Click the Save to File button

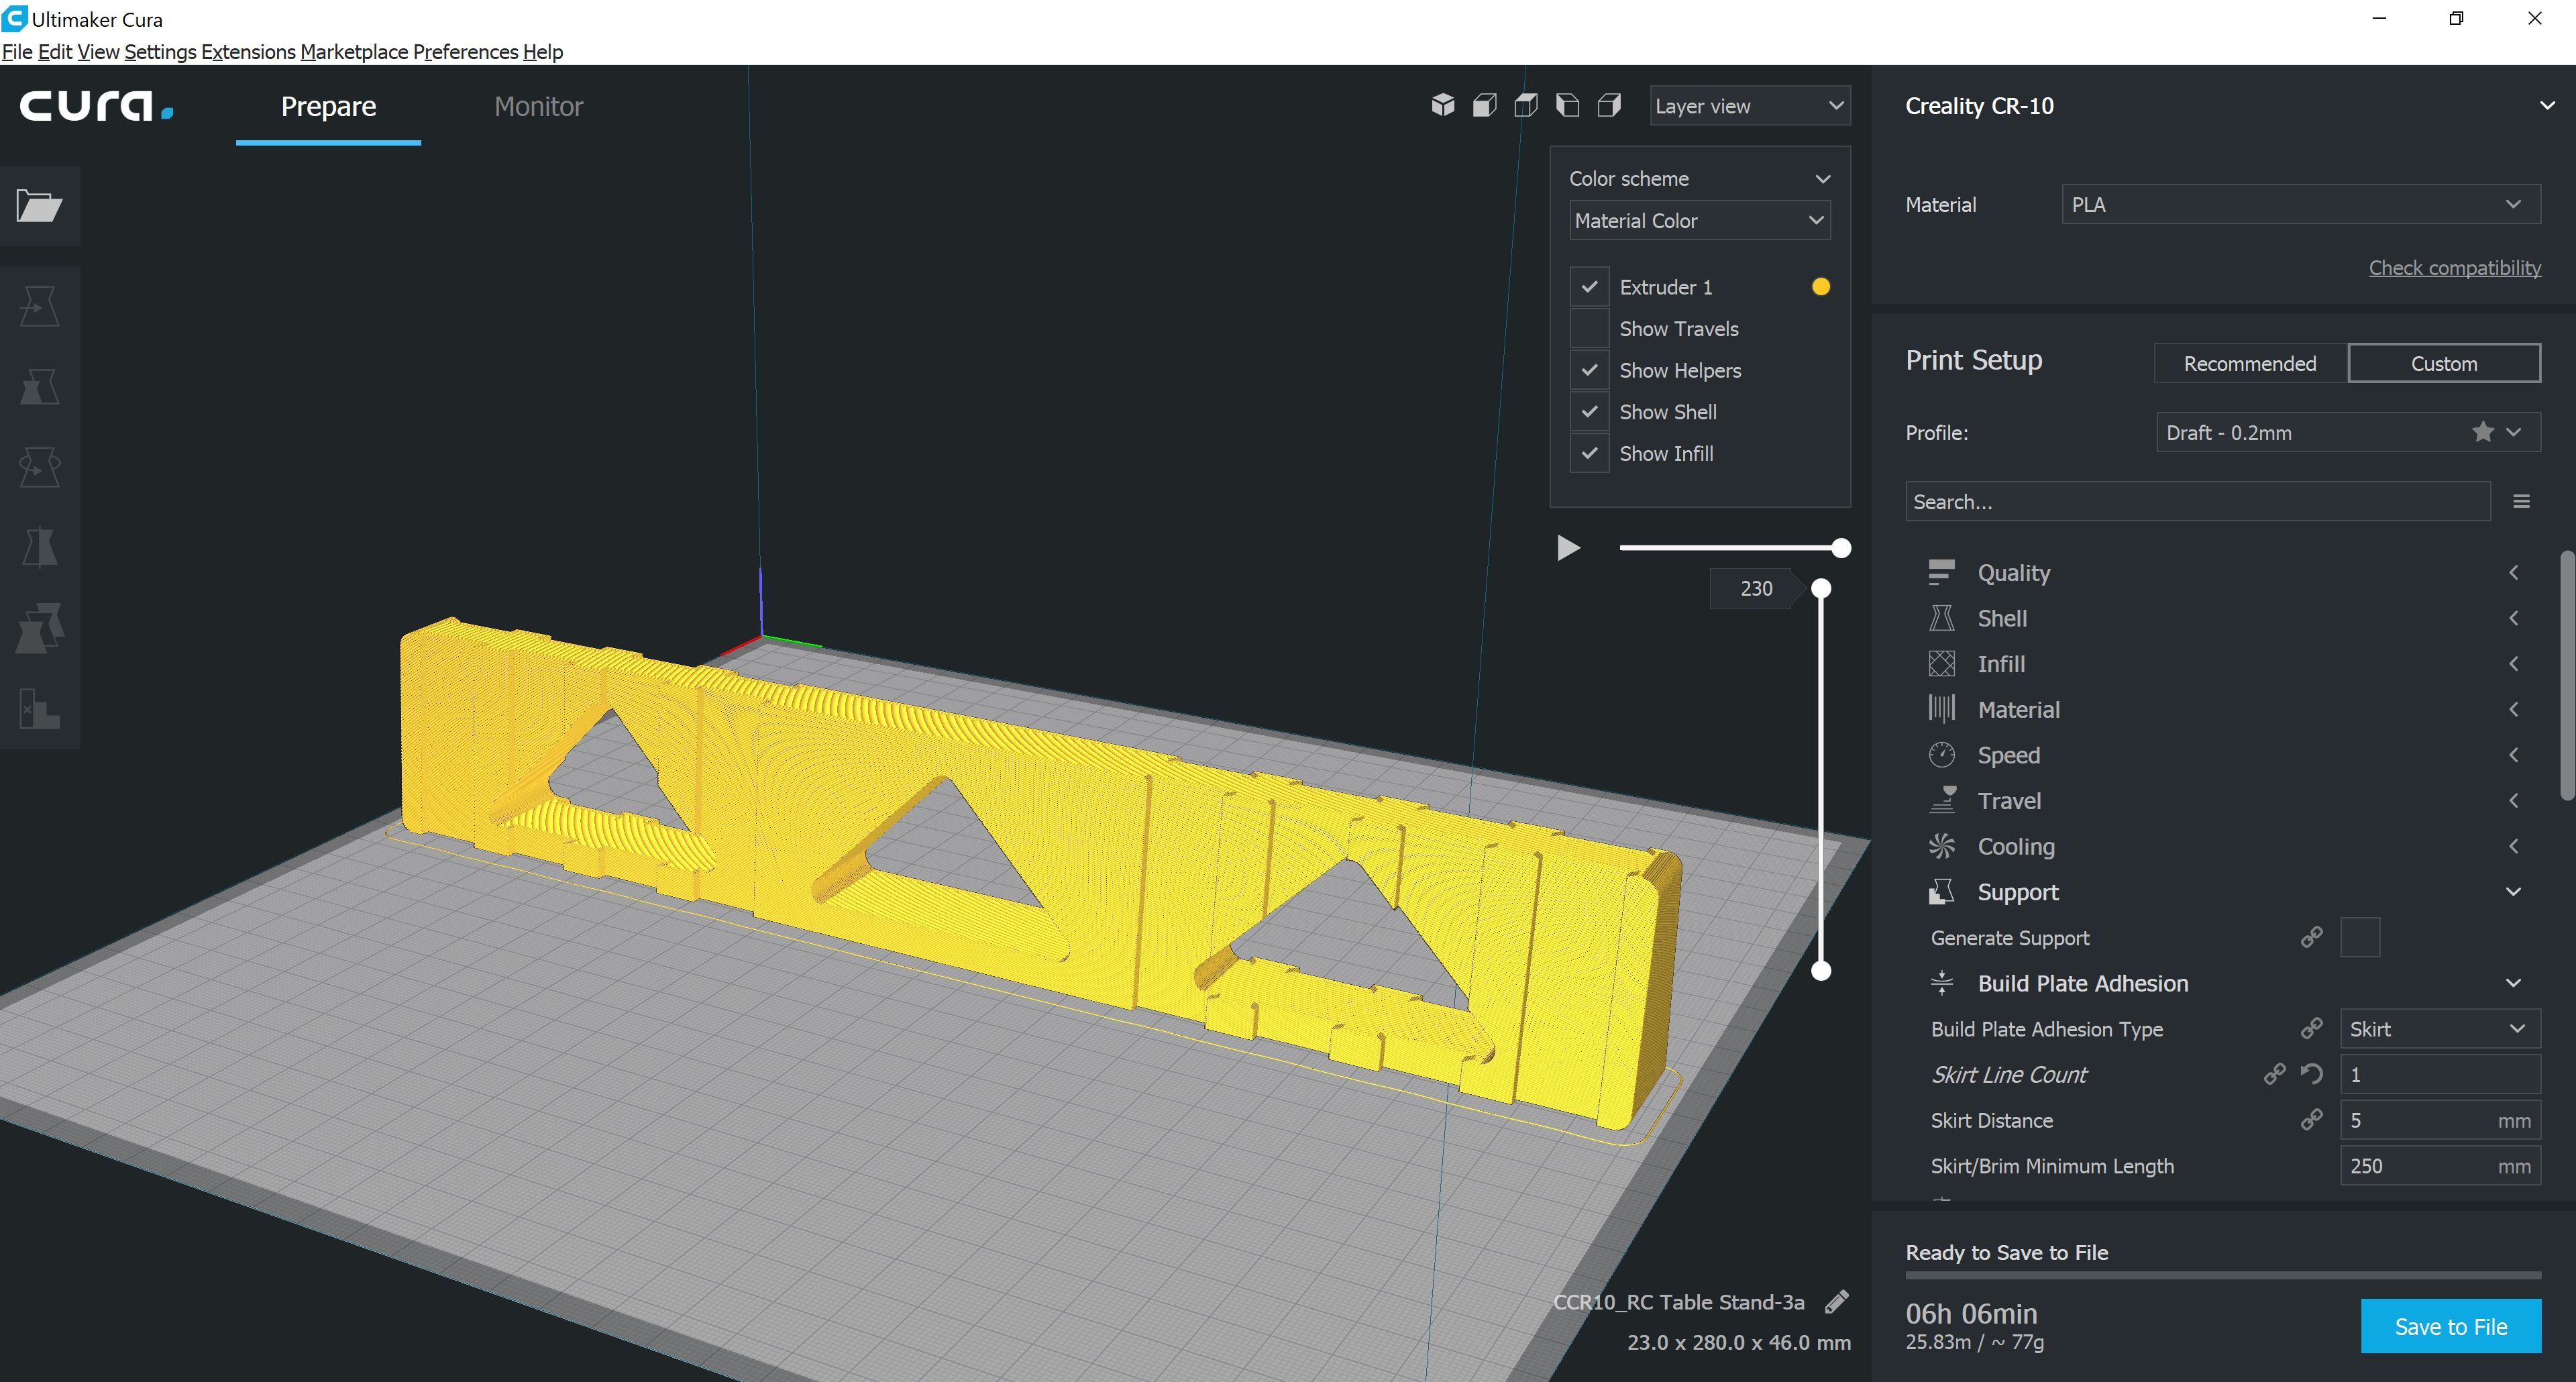(2450, 1326)
